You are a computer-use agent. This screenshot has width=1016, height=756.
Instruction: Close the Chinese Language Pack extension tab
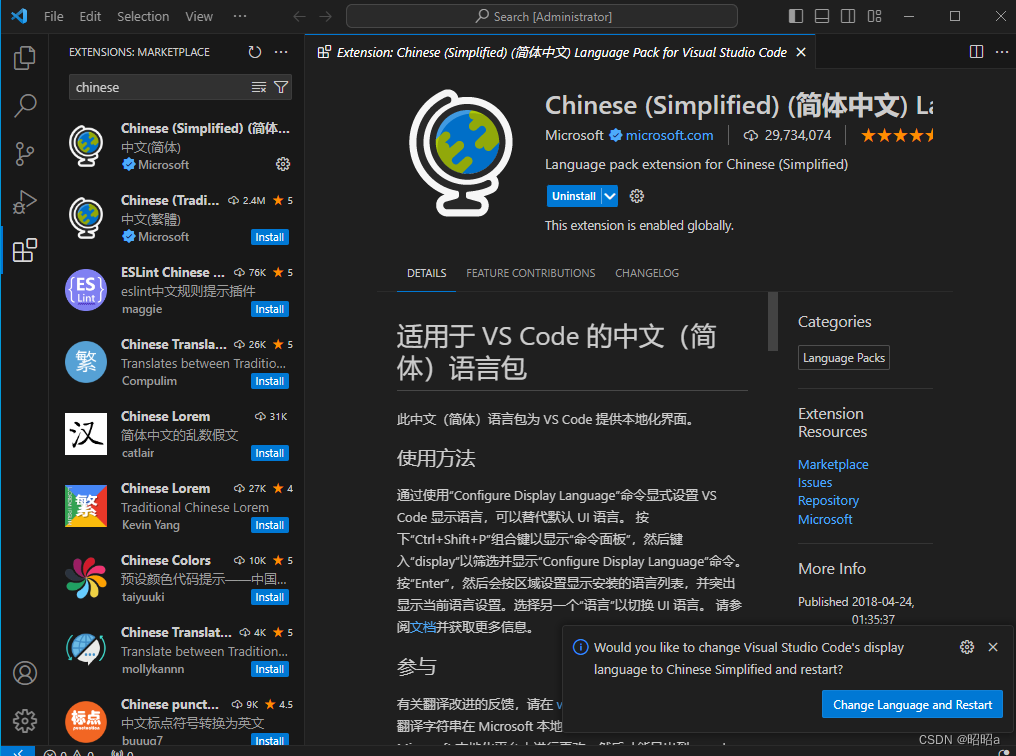click(x=801, y=52)
